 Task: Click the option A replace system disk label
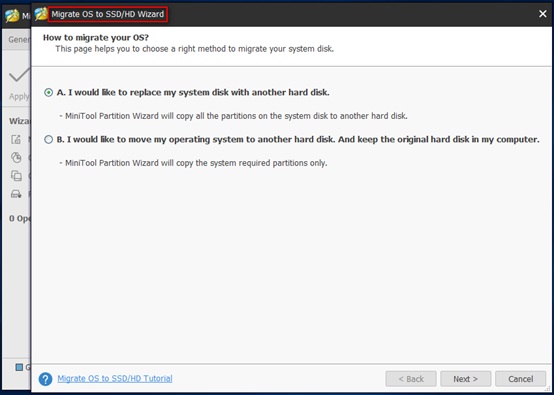(193, 93)
